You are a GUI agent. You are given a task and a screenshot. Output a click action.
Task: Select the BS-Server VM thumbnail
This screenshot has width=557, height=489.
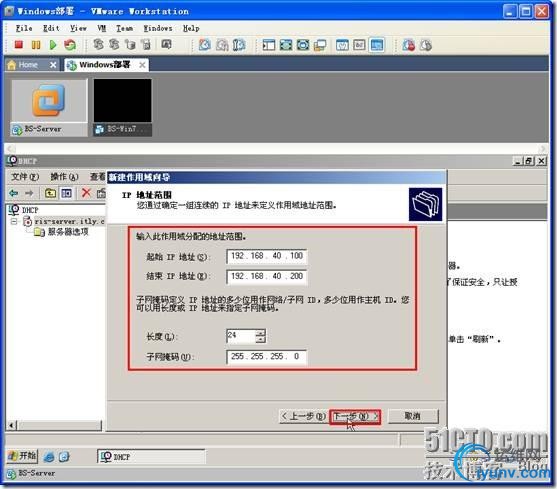(49, 108)
